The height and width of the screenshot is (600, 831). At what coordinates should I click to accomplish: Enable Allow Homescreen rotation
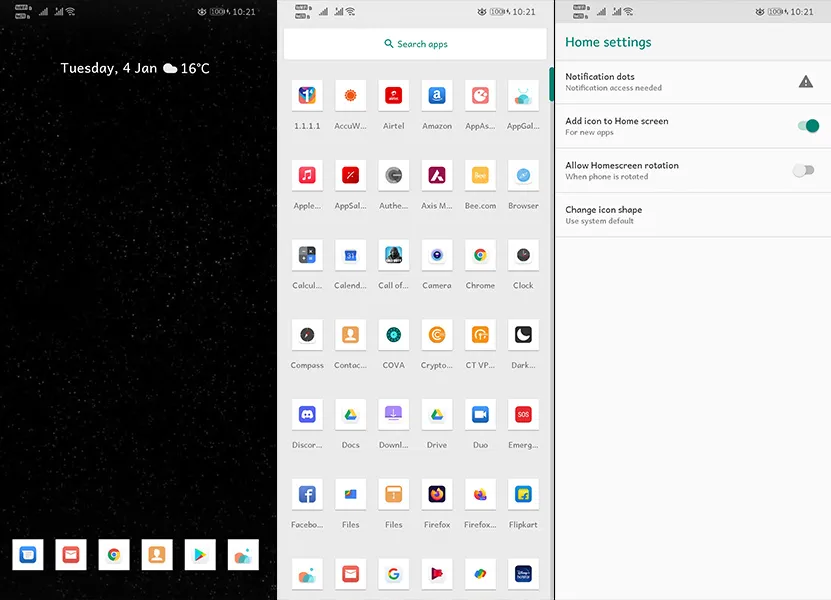[x=805, y=171]
